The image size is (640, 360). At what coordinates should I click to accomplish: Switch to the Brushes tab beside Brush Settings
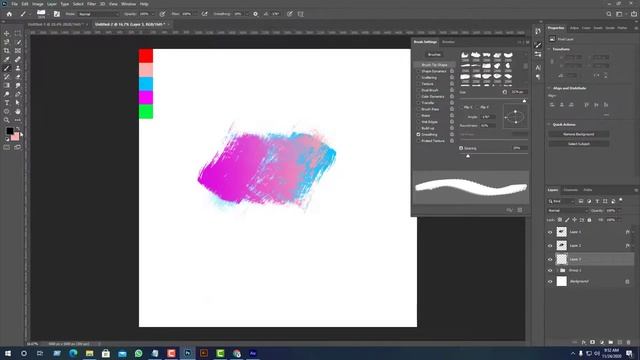point(448,42)
